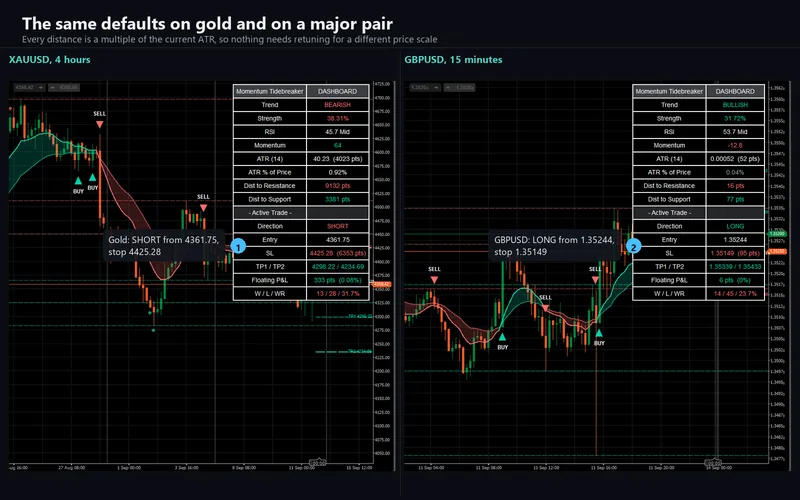
Task: Click the W / L / WR value '13 / 28 / 31.7%'
Action: (337, 294)
